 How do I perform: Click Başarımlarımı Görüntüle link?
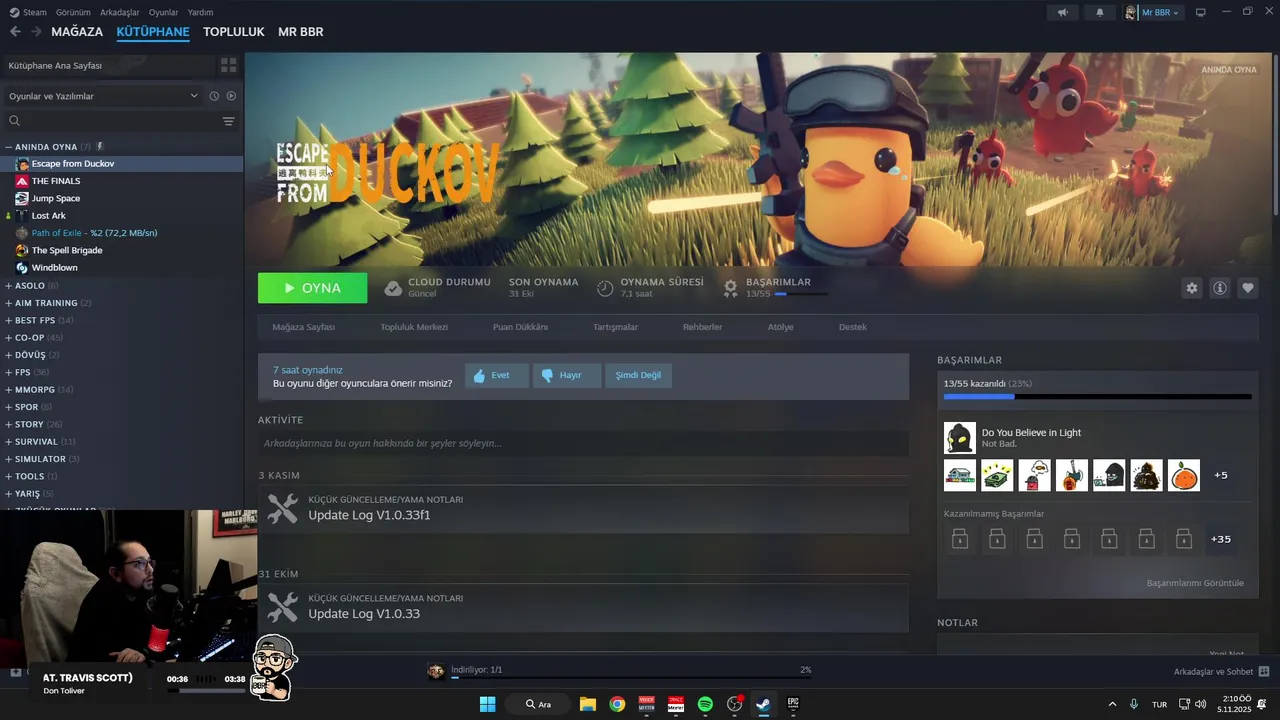(1195, 583)
